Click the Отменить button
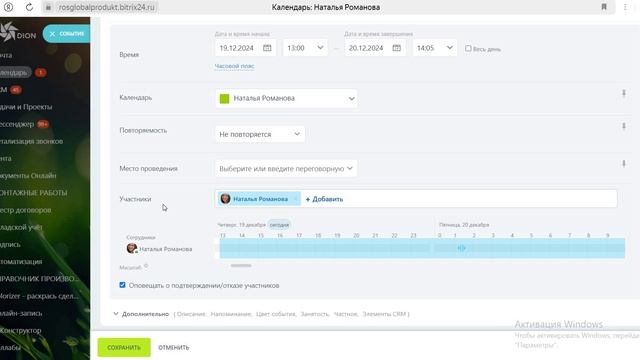 [x=174, y=347]
